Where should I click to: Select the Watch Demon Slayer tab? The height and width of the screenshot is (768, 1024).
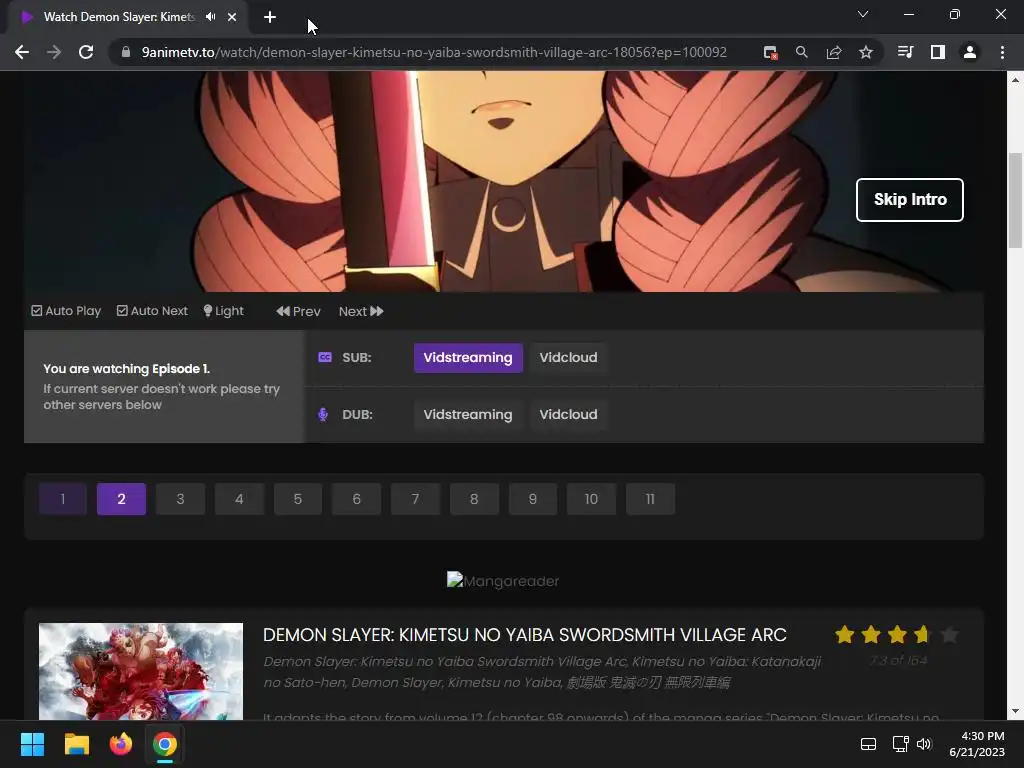tap(119, 17)
